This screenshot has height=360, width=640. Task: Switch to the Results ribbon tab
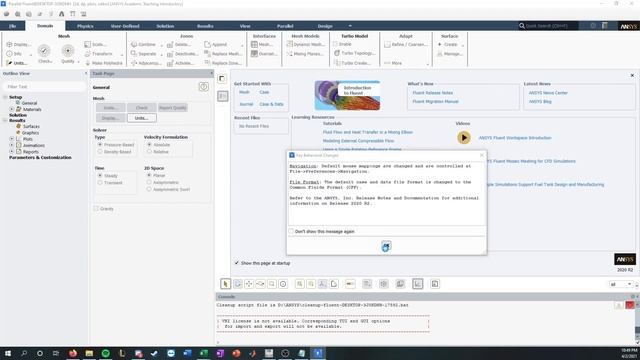[205, 26]
